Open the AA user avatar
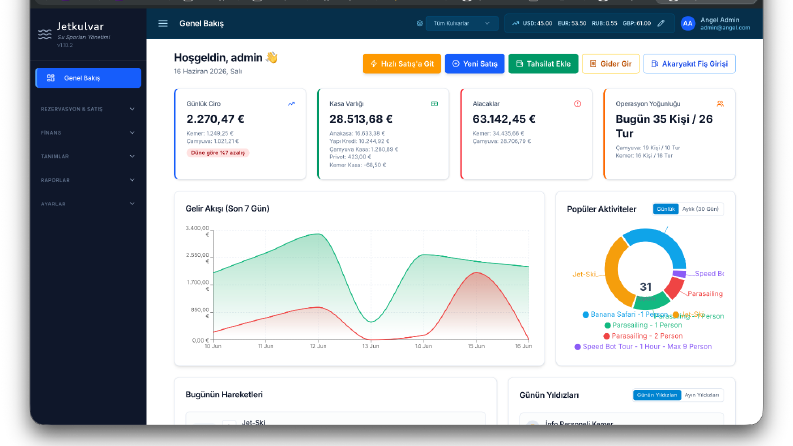Image resolution: width=793 pixels, height=446 pixels. point(688,23)
